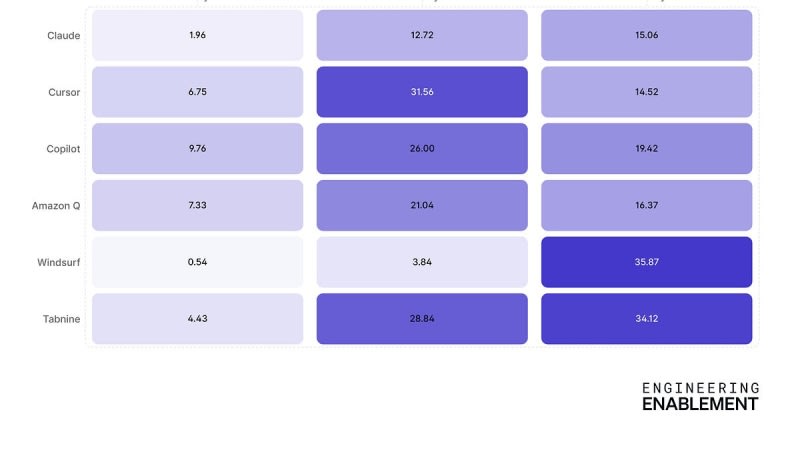This screenshot has width=800, height=450.
Task: Select the dark cell showing 31.56
Action: (x=422, y=92)
